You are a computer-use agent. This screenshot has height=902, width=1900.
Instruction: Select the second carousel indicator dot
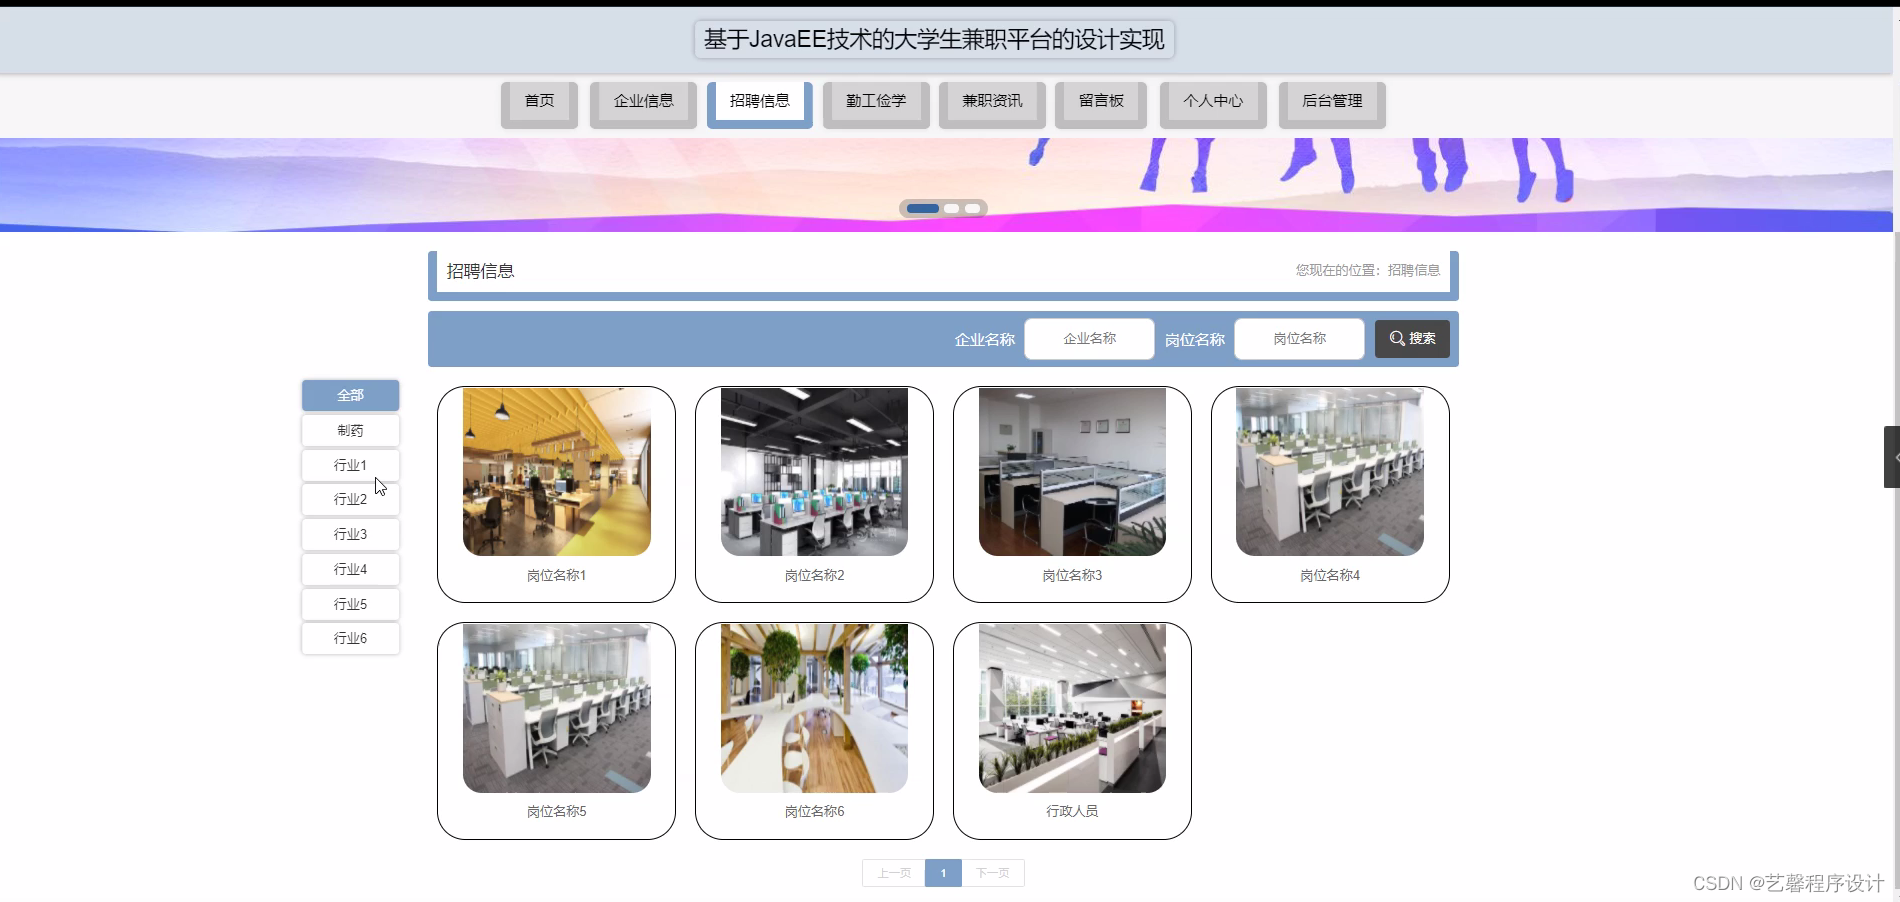(949, 208)
